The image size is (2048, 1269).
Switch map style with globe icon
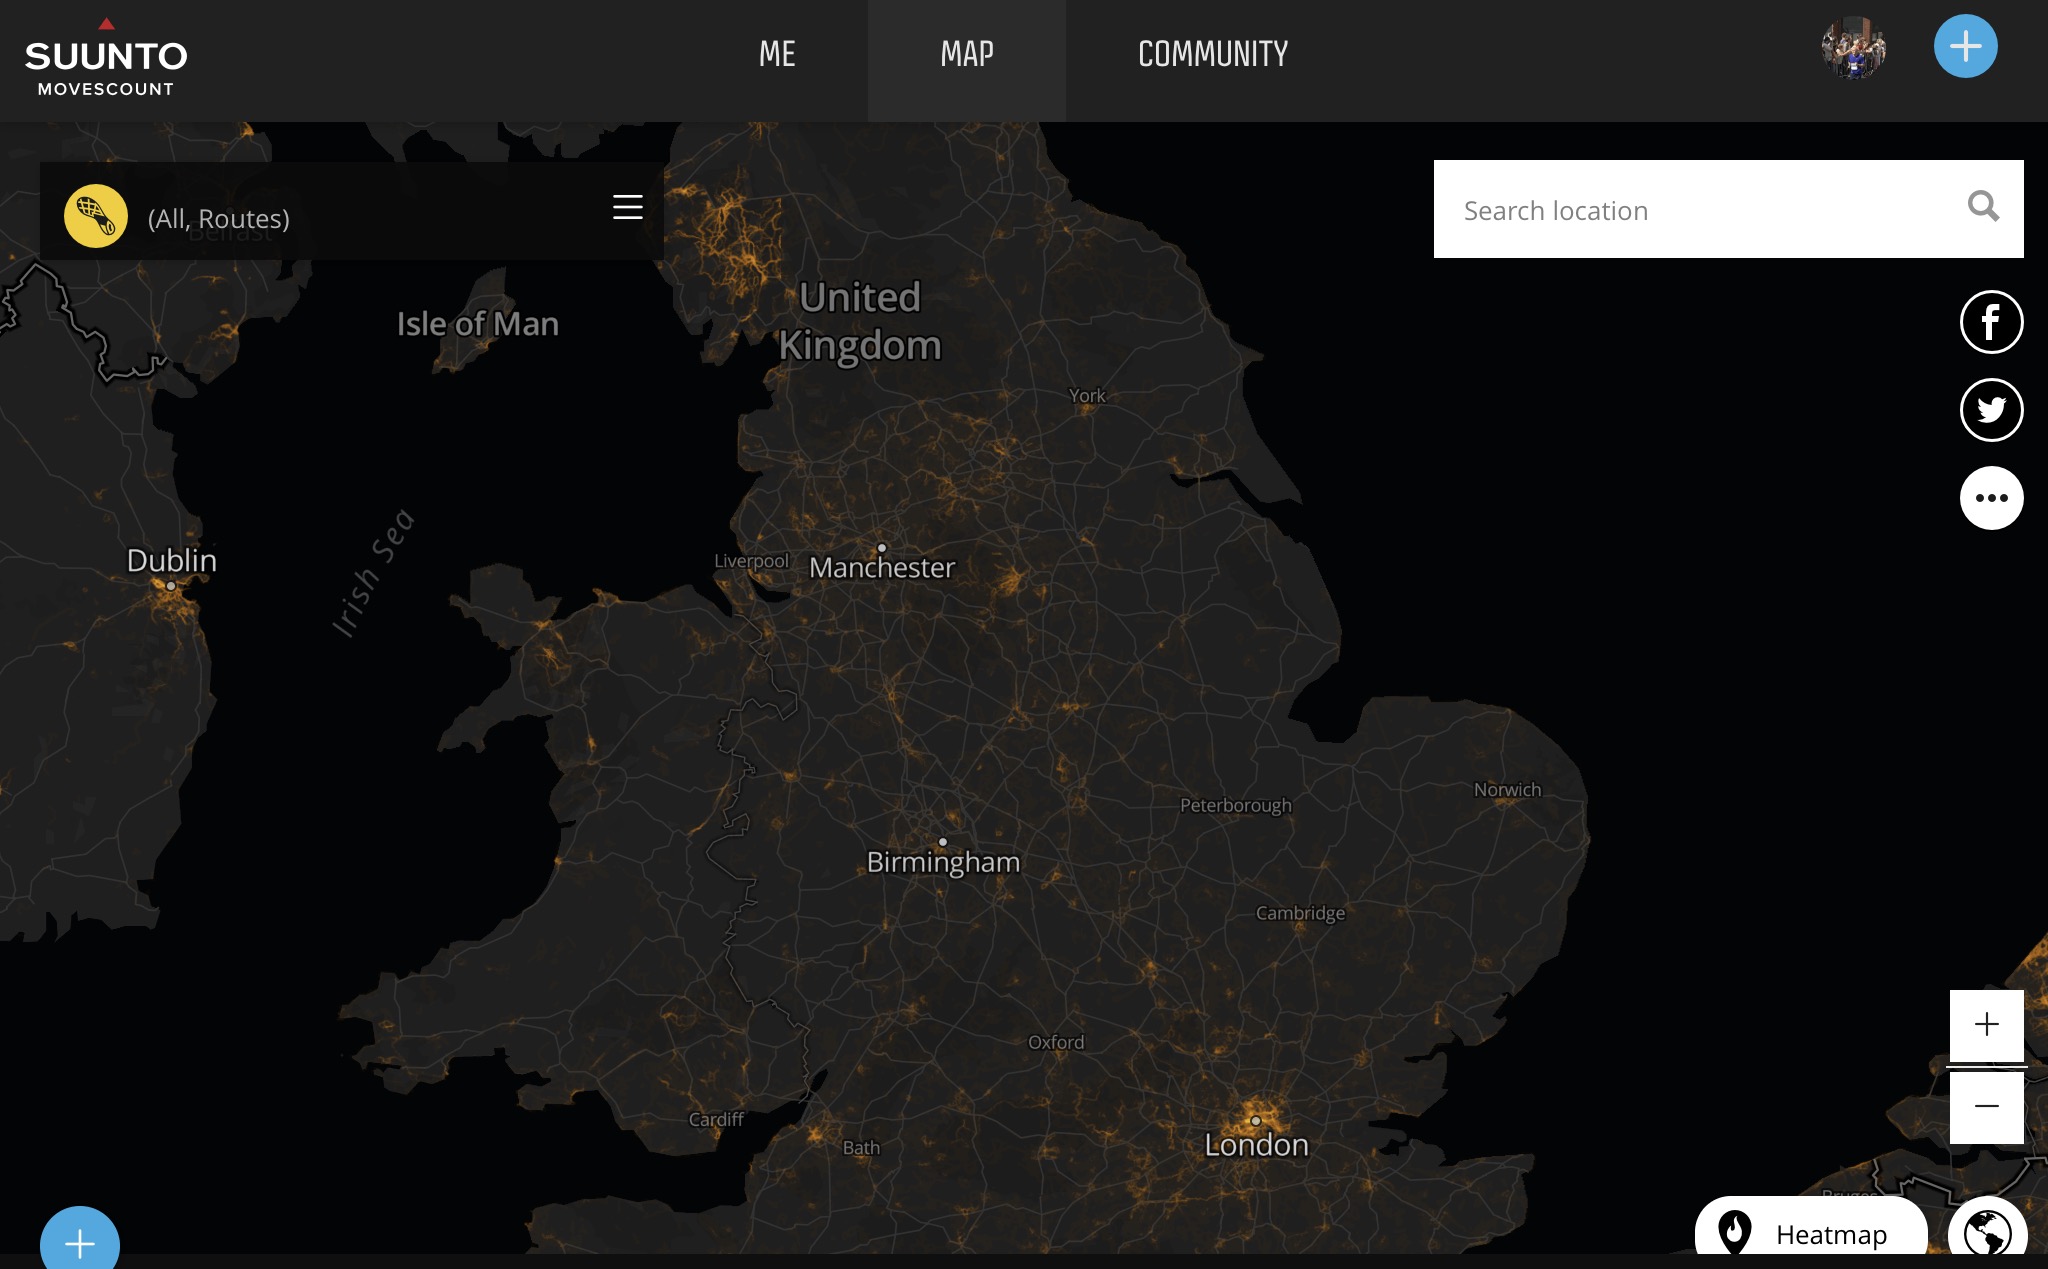click(x=1987, y=1233)
